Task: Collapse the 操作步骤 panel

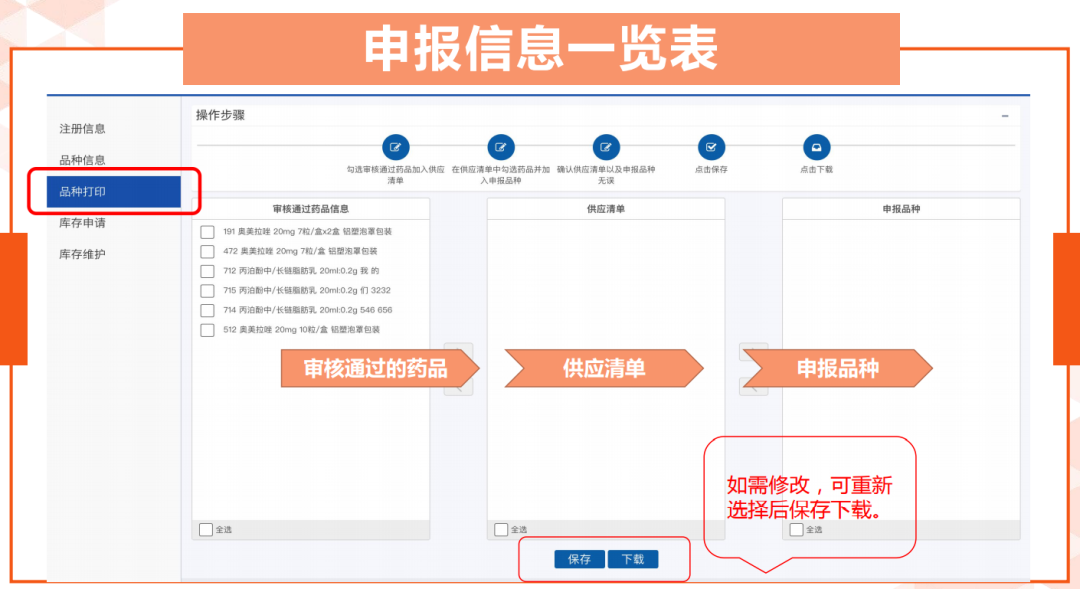Action: click(x=1005, y=114)
